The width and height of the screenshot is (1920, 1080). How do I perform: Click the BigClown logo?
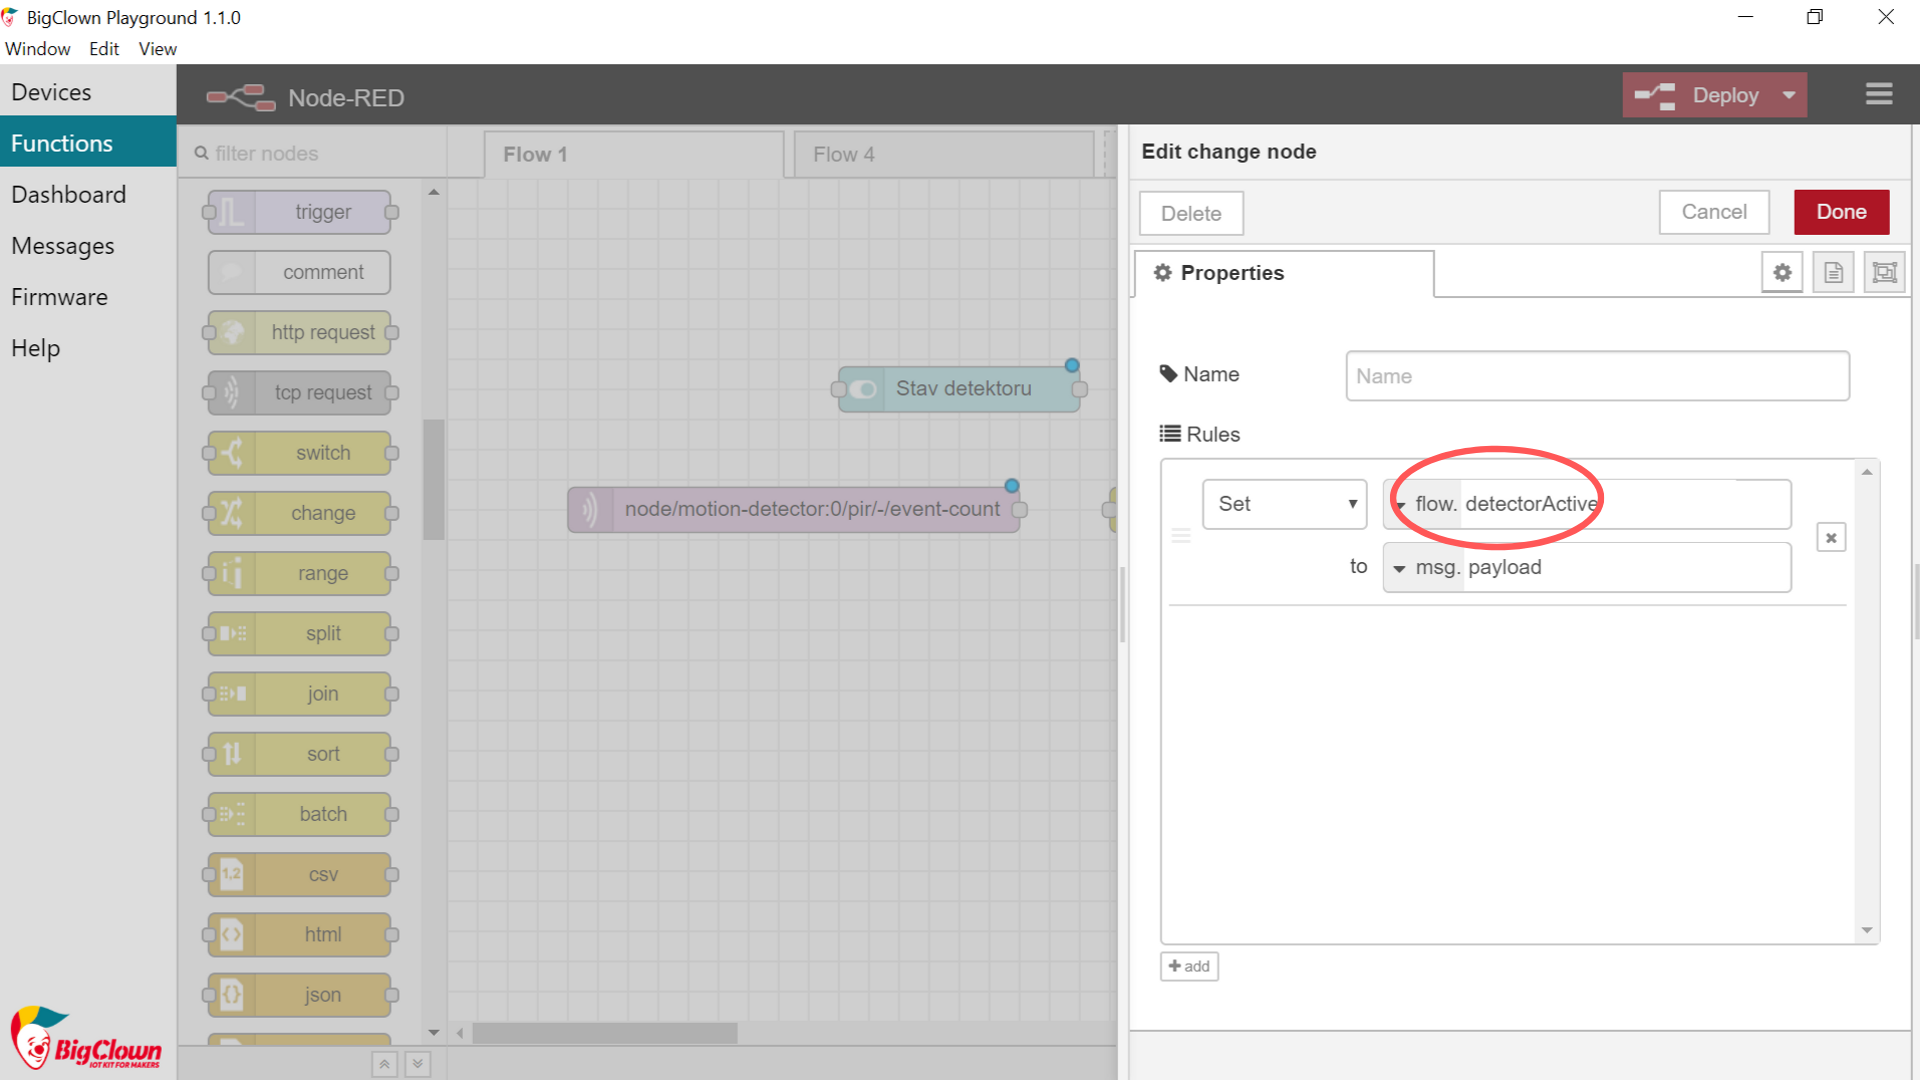(x=86, y=1038)
